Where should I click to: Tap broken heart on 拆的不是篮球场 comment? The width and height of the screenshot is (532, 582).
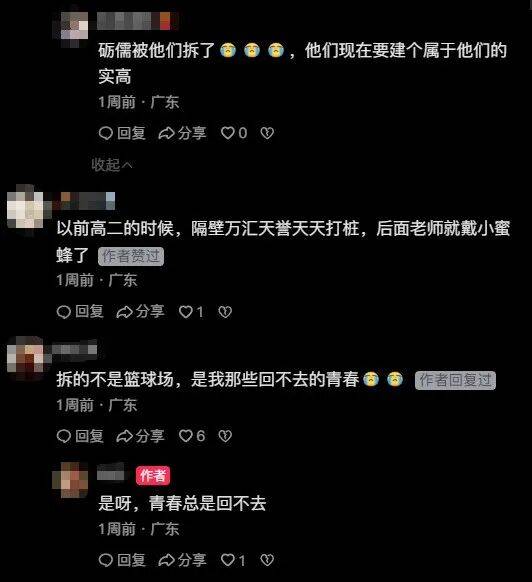pyautogui.click(x=225, y=436)
